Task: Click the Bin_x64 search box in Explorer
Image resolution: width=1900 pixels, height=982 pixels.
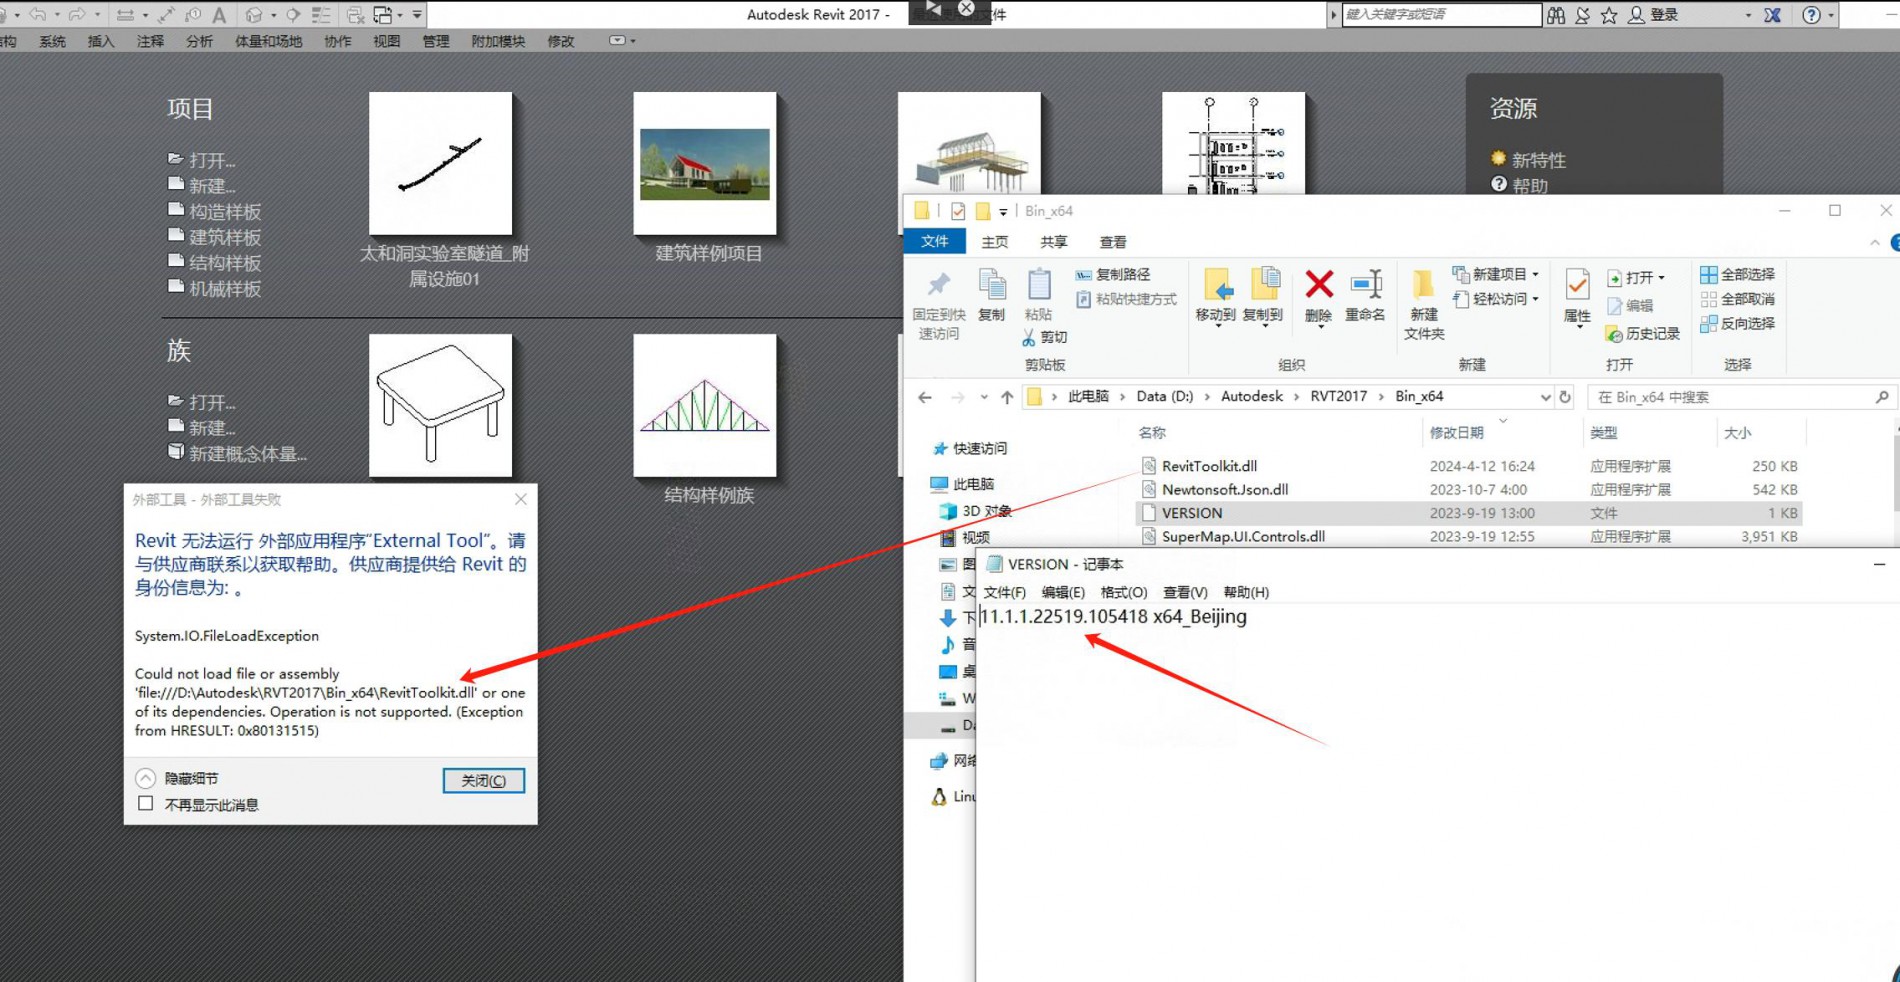Action: (x=1741, y=397)
